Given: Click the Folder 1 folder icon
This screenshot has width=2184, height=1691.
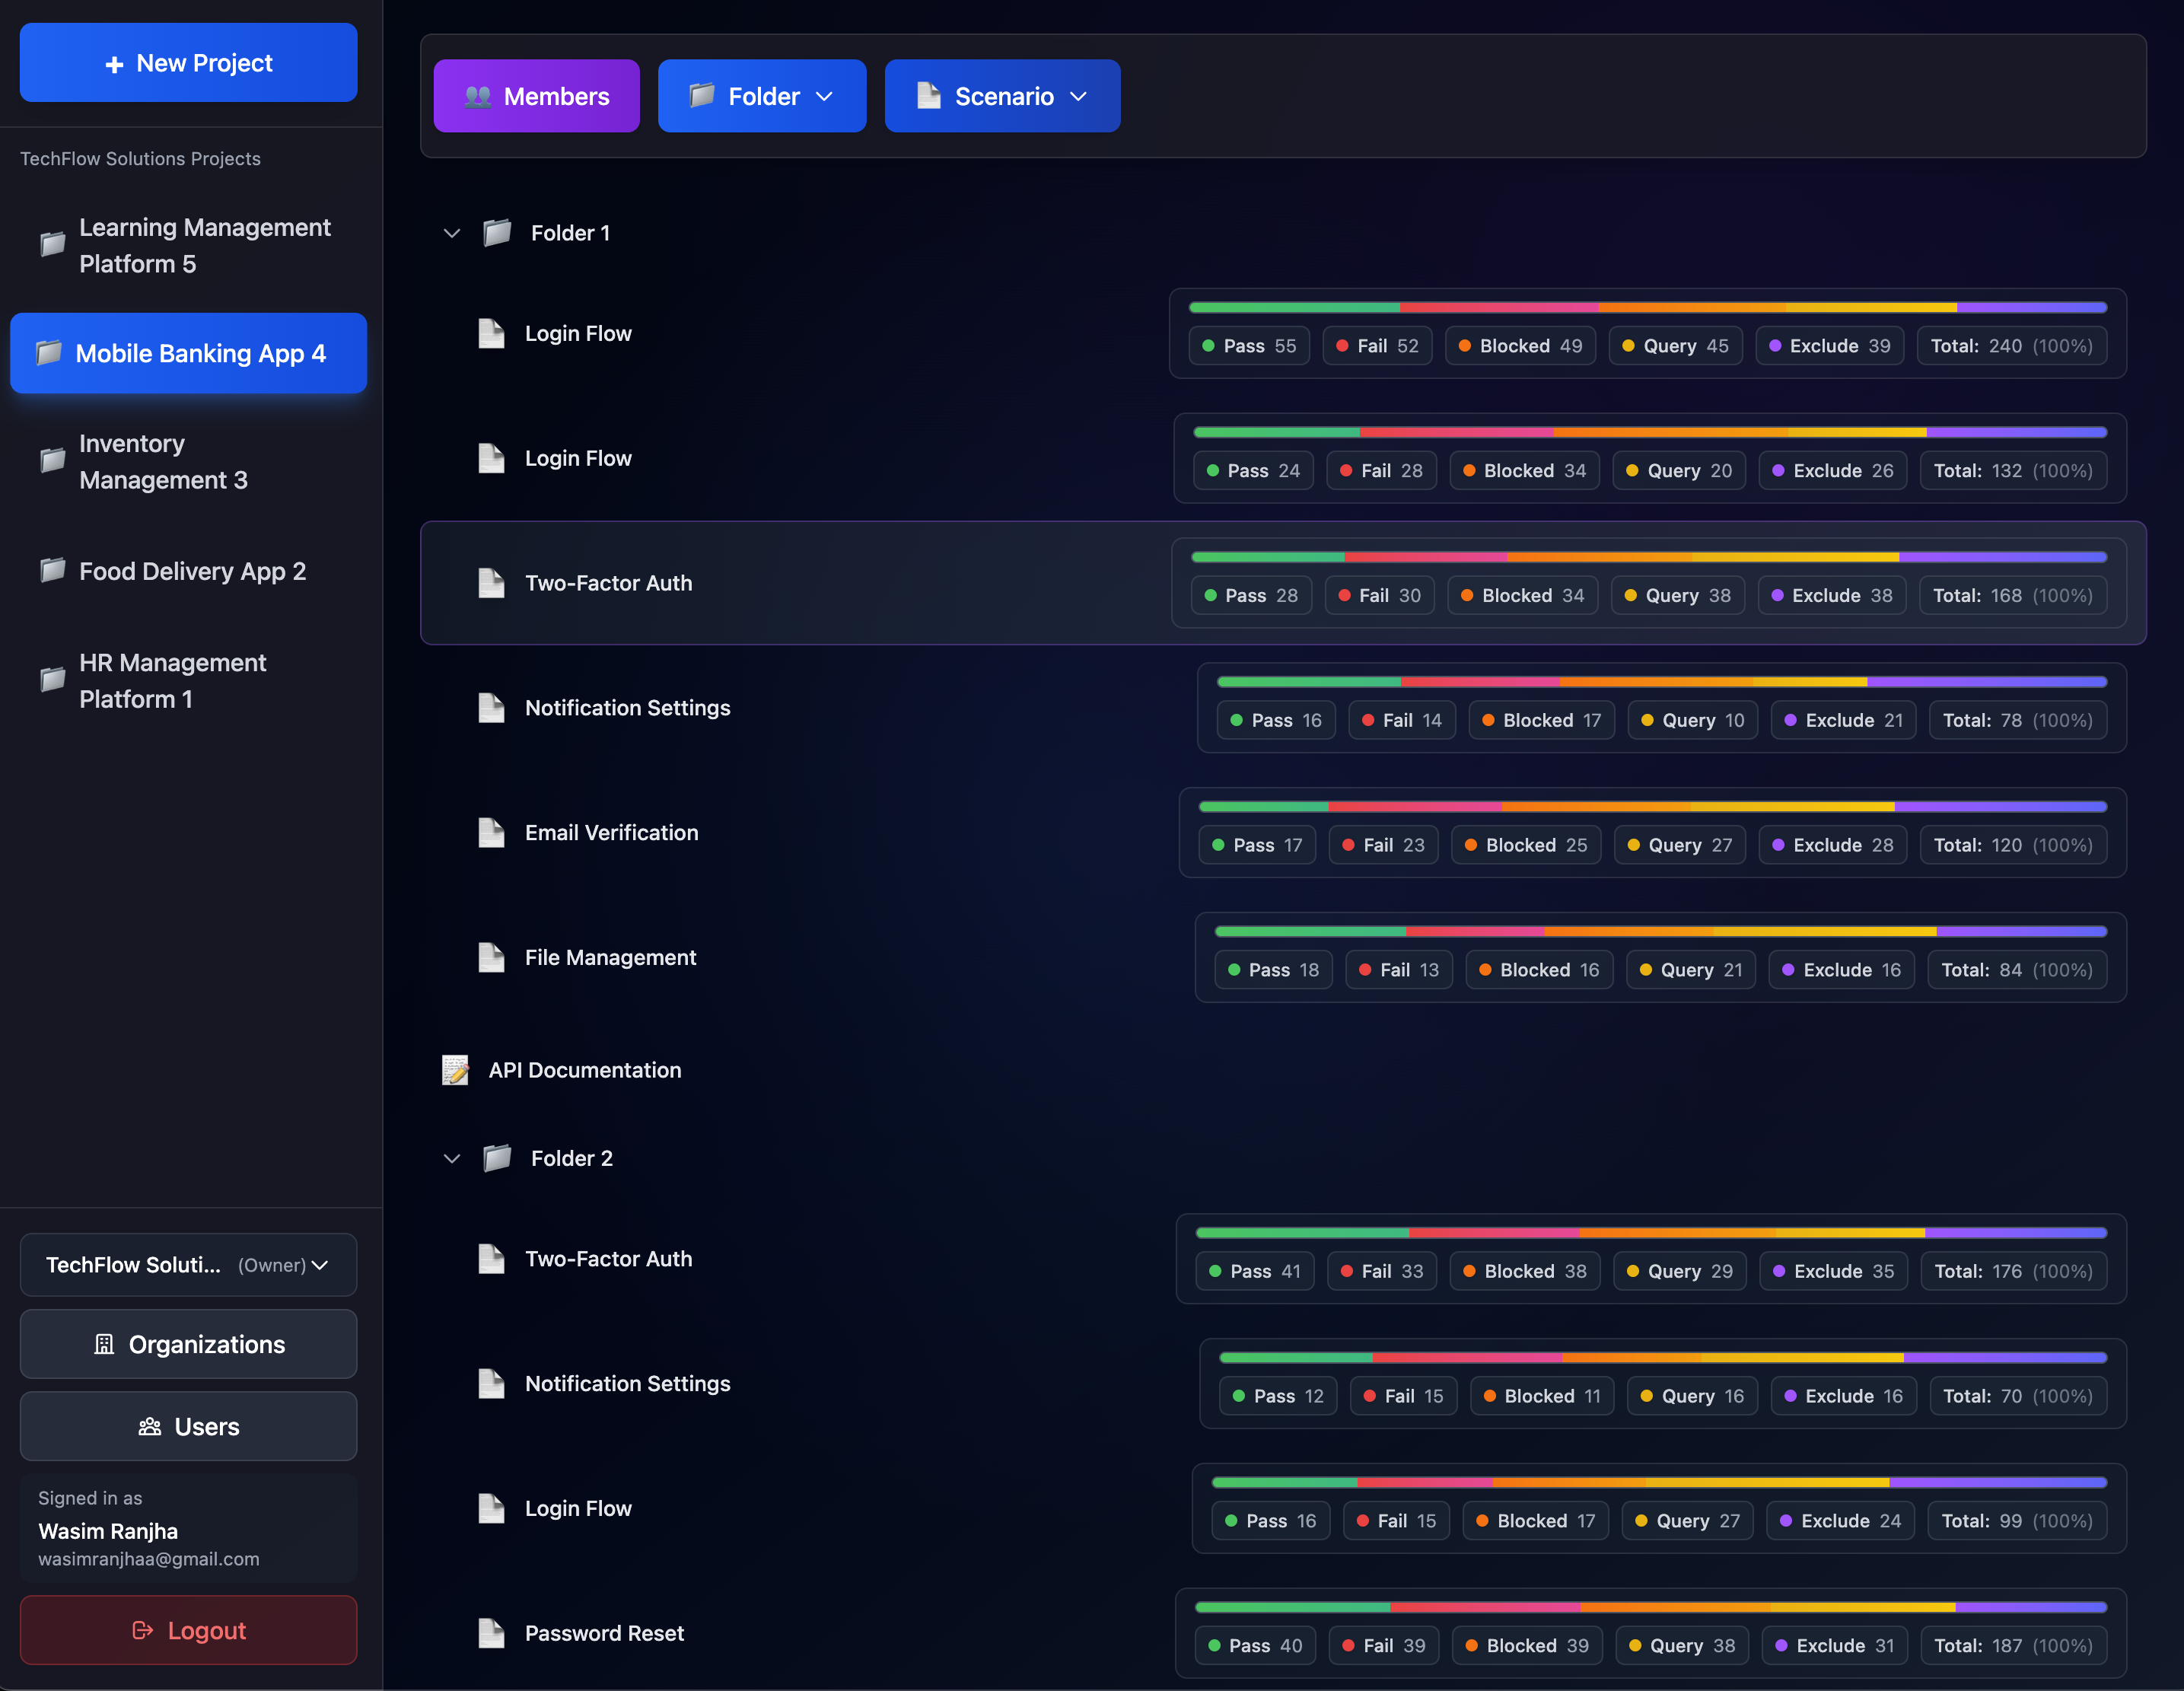Looking at the screenshot, I should coord(497,233).
